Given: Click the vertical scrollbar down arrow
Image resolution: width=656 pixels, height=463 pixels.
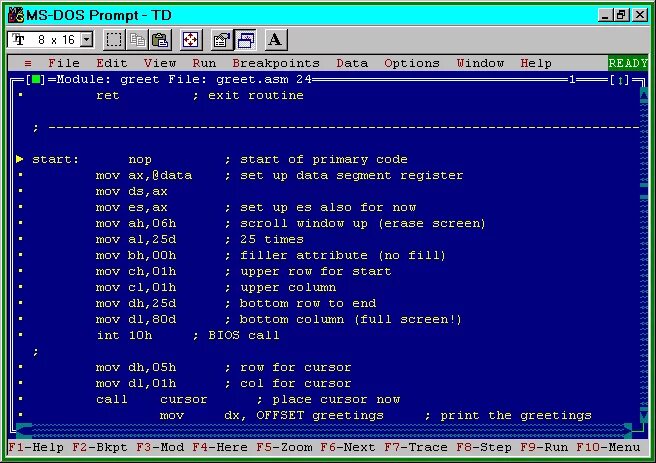Looking at the screenshot, I should click(644, 415).
